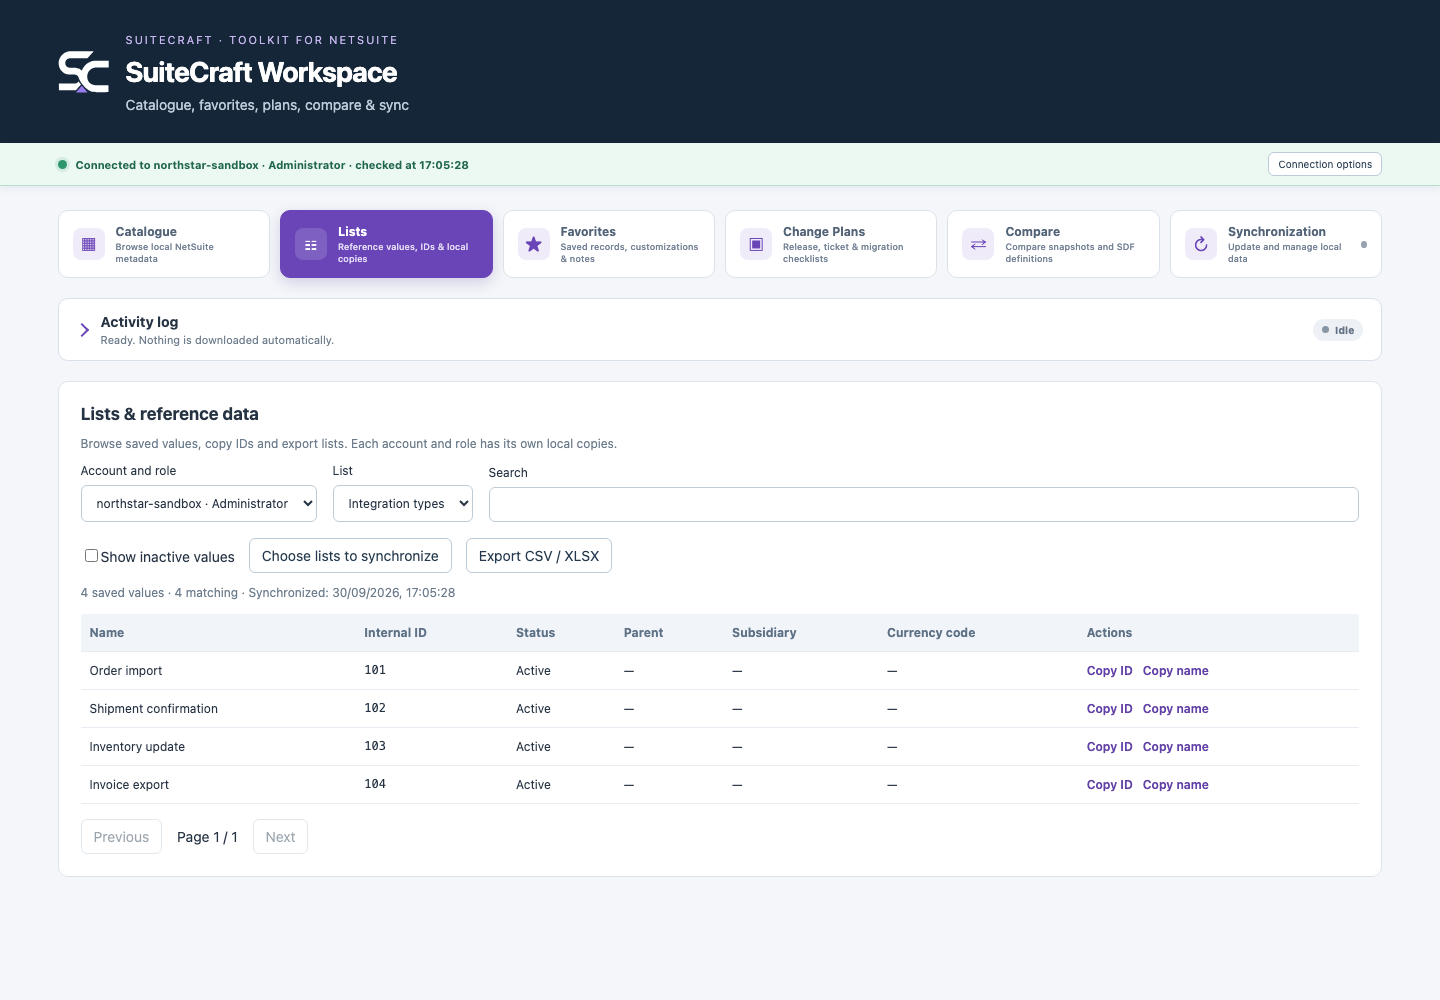Click the SuiteCraft Workspace title
The height and width of the screenshot is (1000, 1440).
[x=261, y=72]
